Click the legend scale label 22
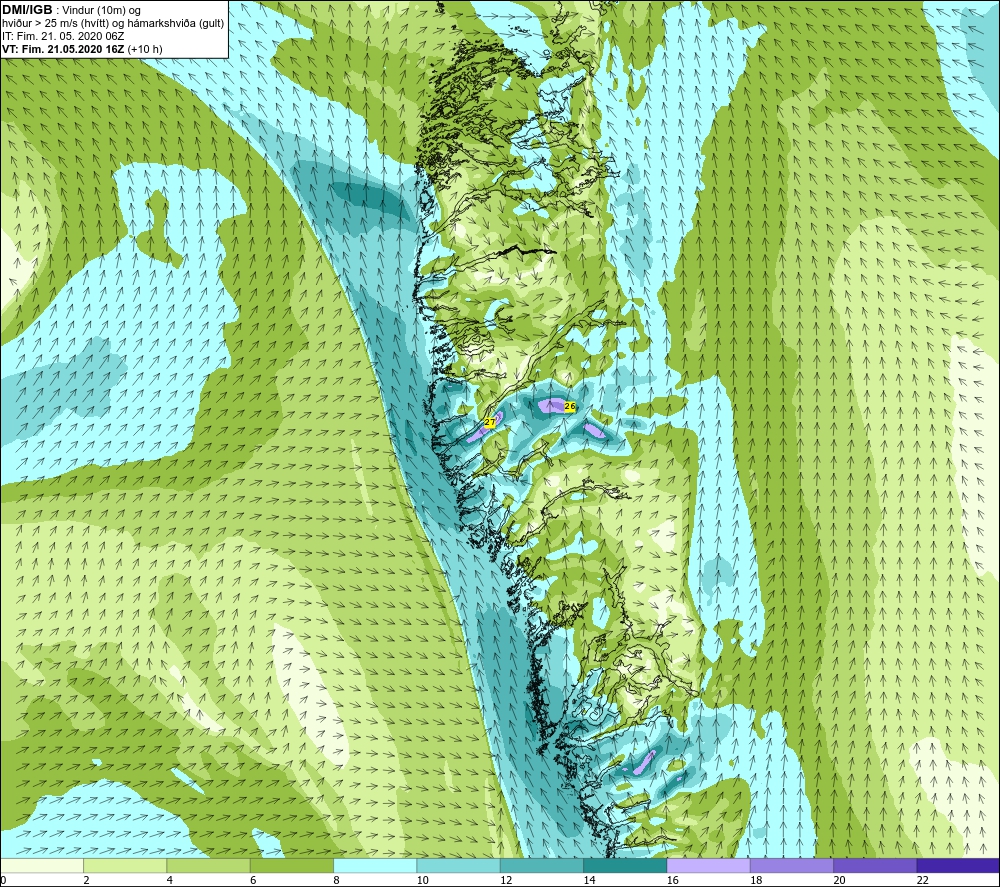 923,880
